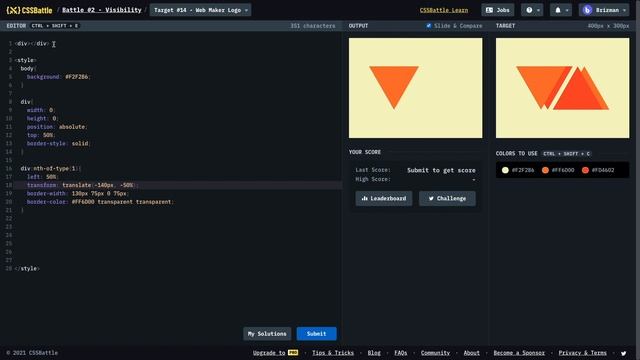Click the transform: translate code line
Viewport: 640px width, 360px height.
82,185
